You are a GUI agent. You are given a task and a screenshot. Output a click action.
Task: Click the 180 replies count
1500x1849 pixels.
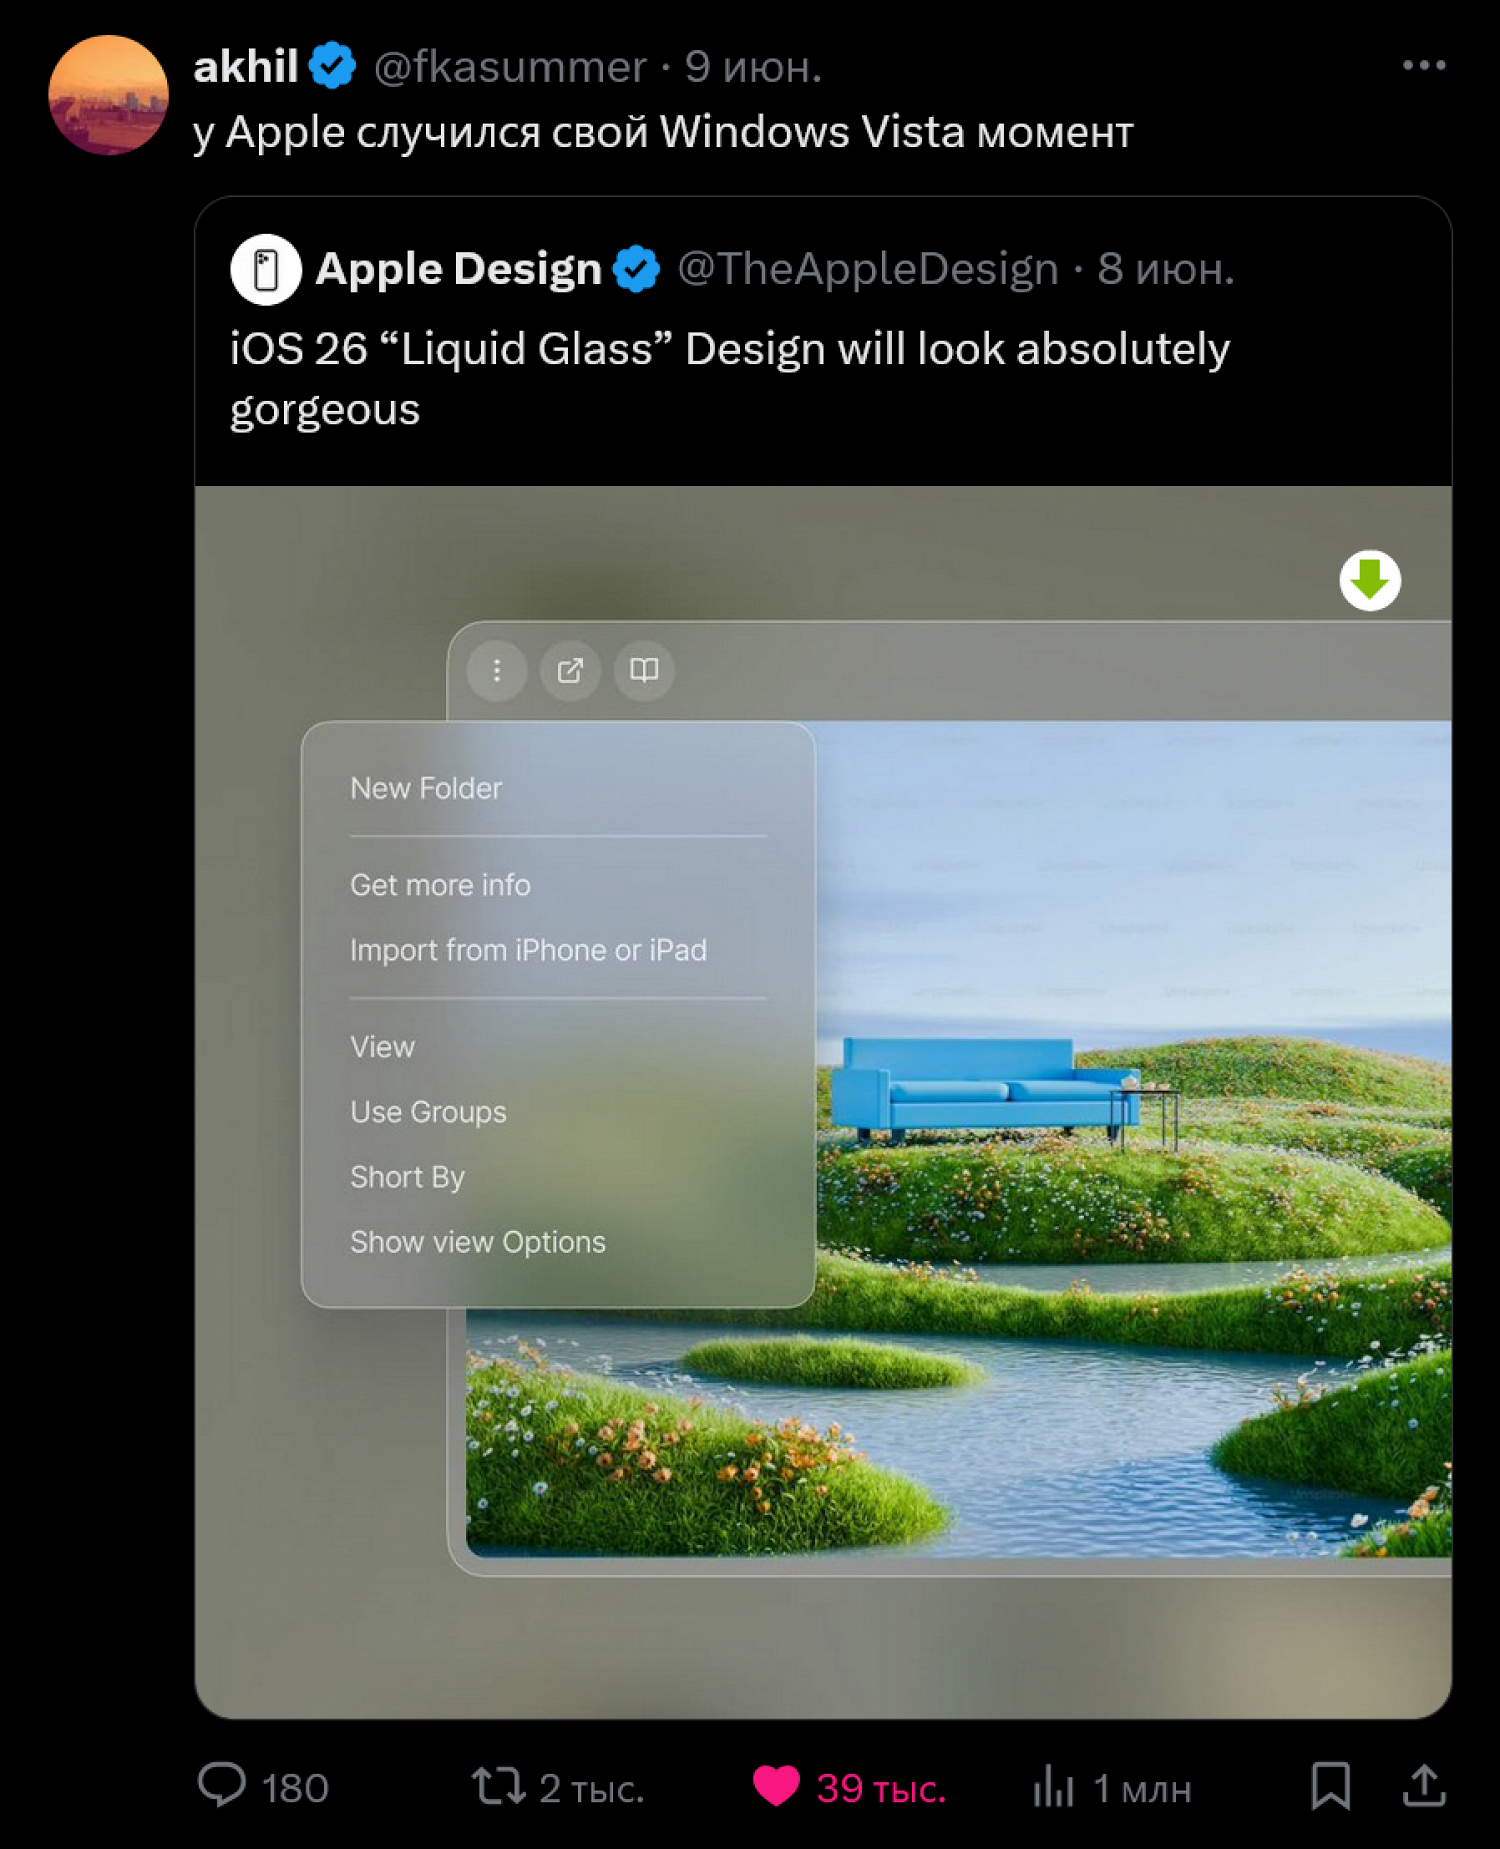(x=295, y=1788)
